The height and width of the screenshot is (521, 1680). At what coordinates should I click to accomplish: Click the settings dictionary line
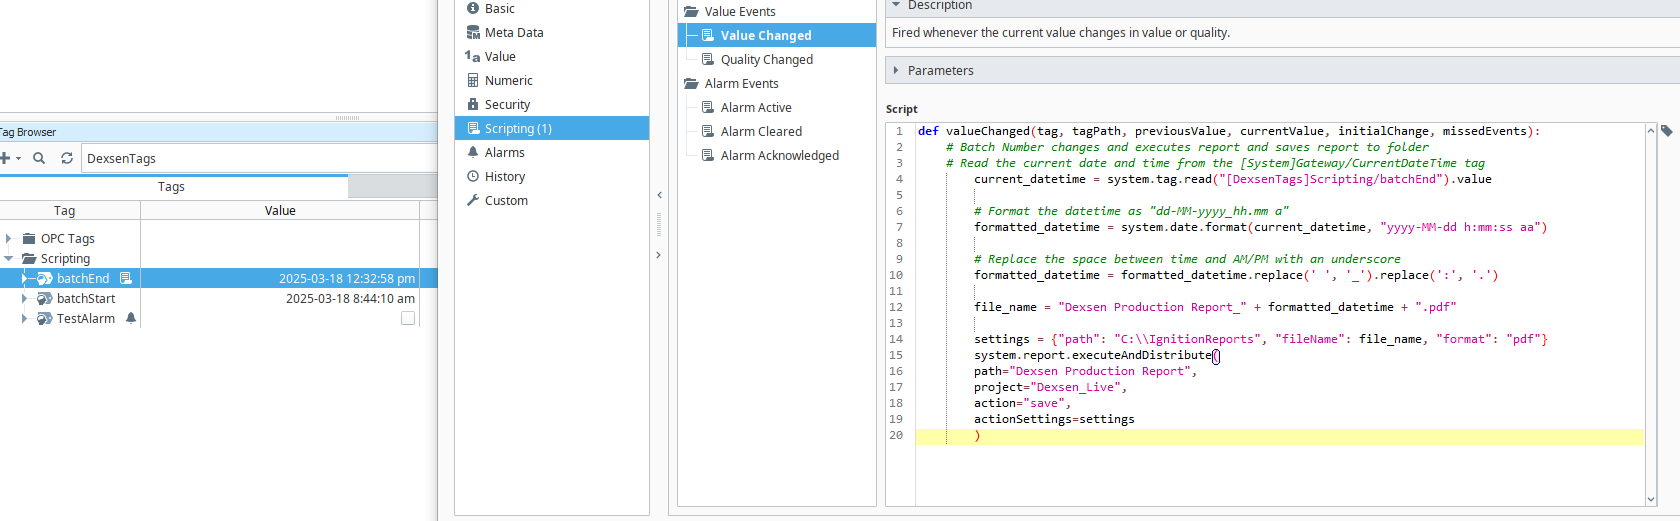[x=1260, y=339]
